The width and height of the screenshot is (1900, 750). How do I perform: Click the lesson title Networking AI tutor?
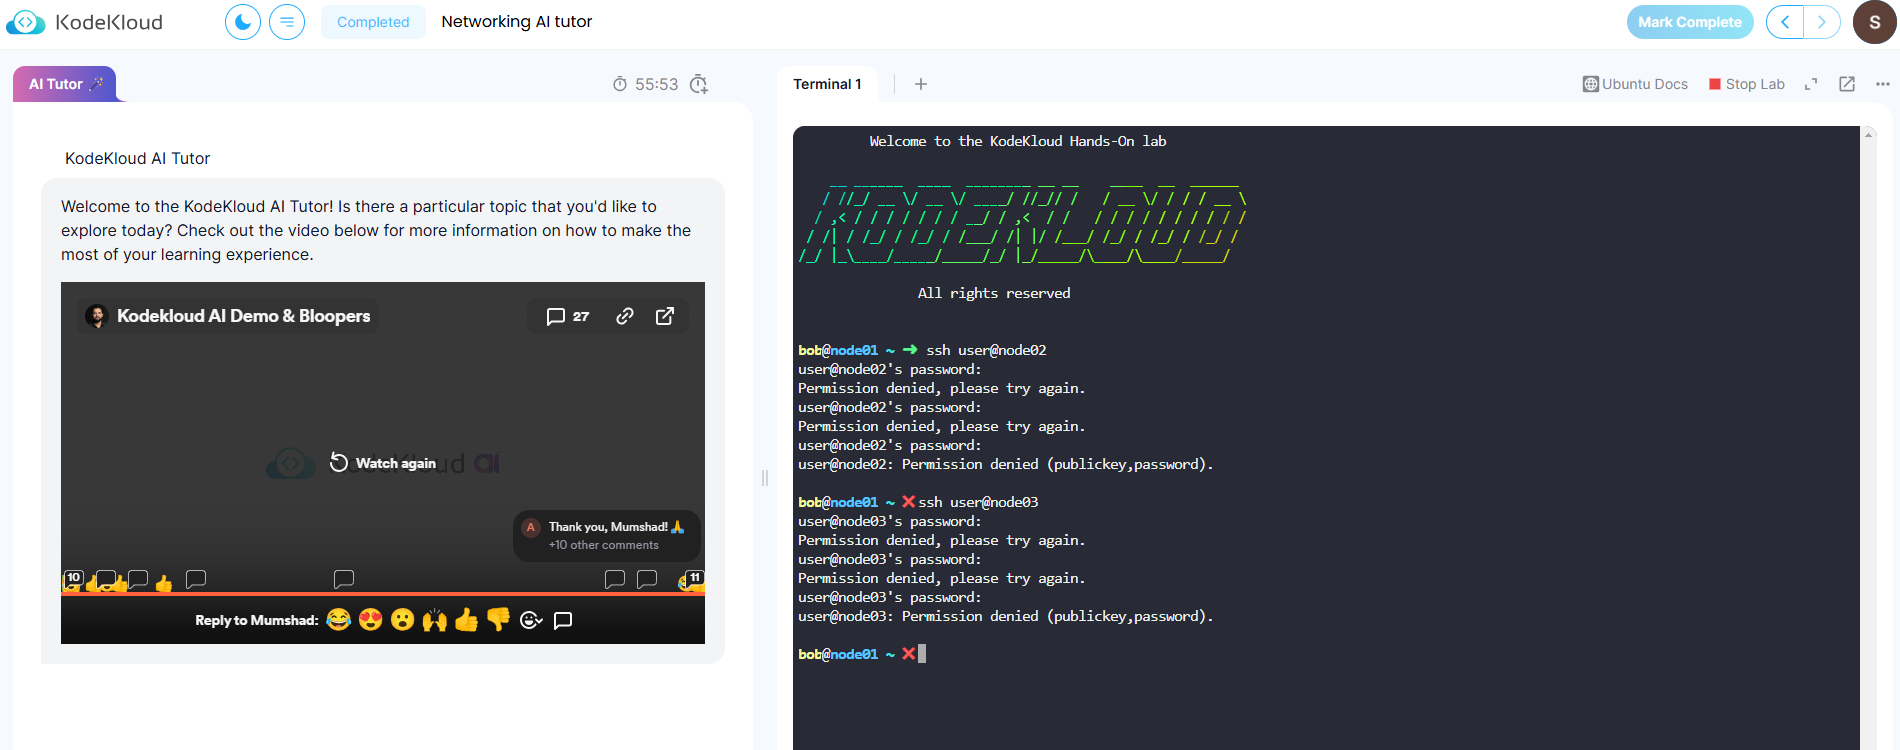pos(517,22)
